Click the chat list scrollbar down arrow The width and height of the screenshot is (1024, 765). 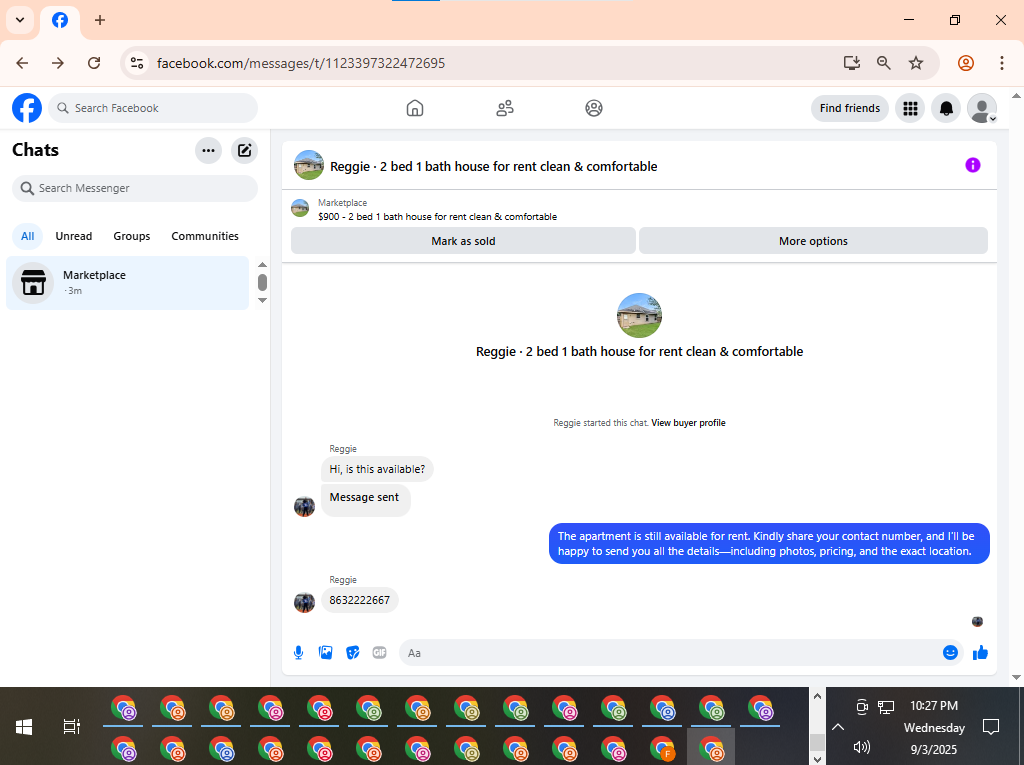[263, 301]
